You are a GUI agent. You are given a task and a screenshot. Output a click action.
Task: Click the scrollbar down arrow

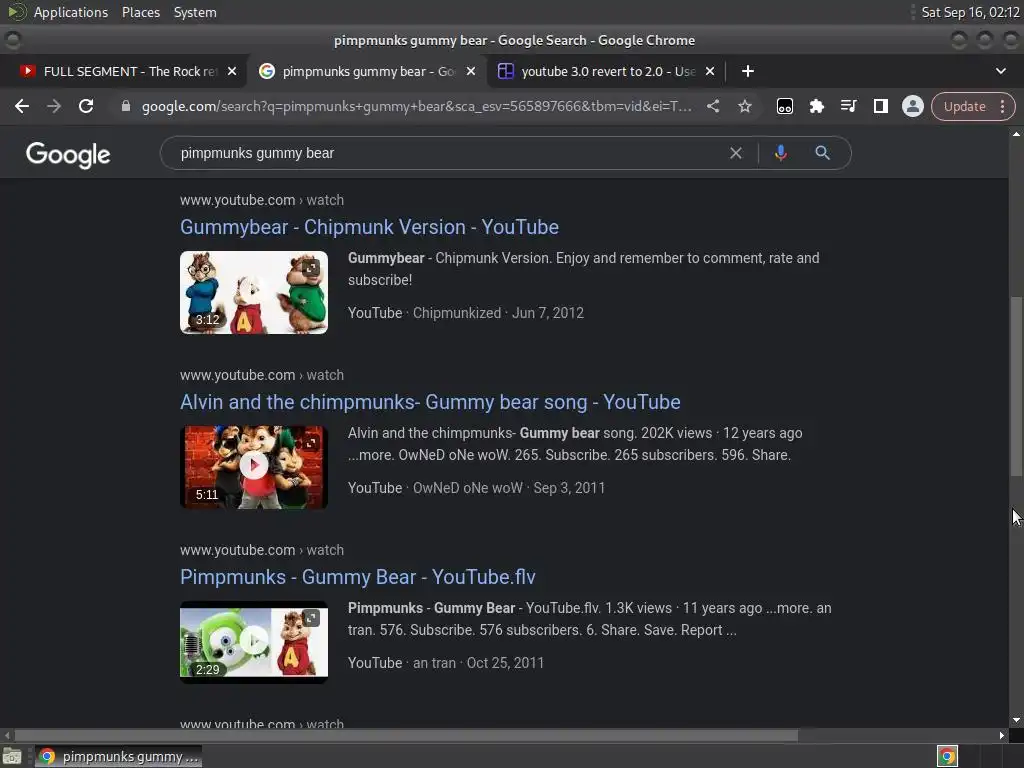click(x=1016, y=720)
